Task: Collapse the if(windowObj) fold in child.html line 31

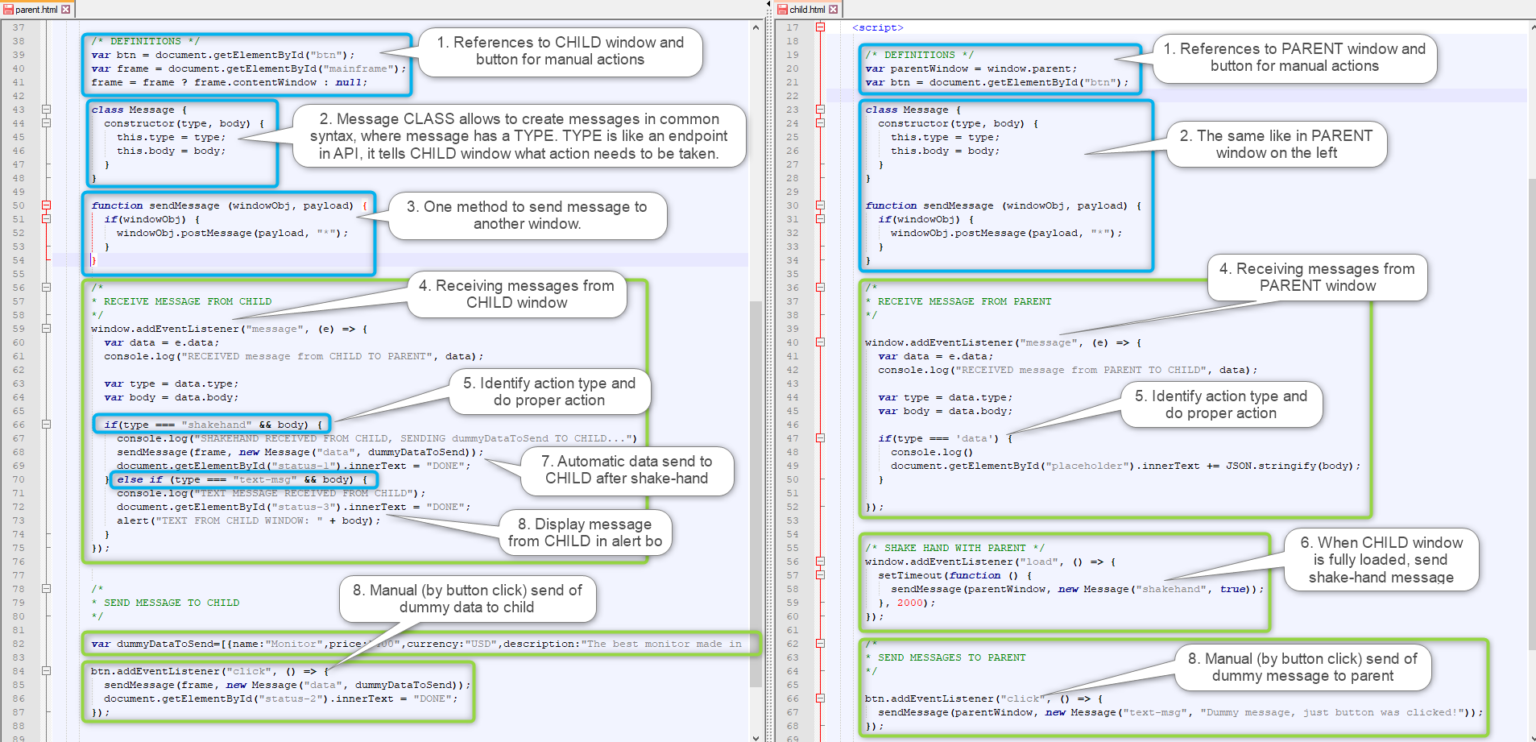Action: coord(823,216)
